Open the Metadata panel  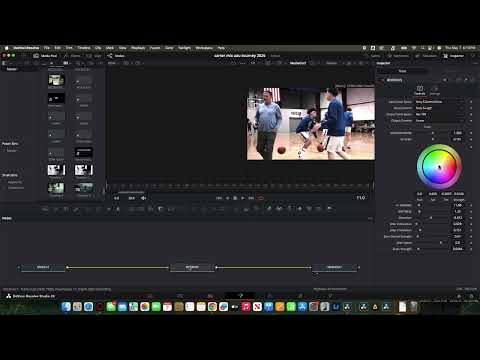pos(426,56)
